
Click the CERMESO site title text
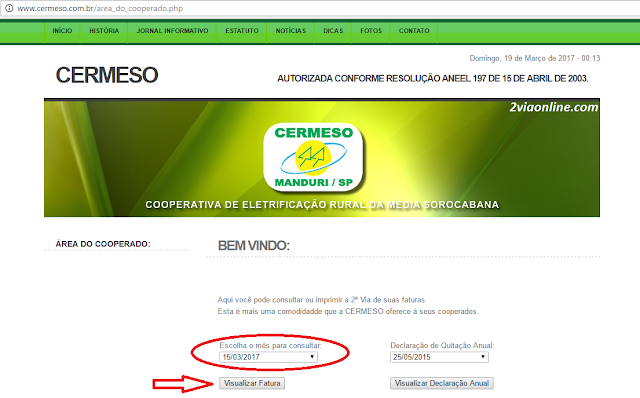coord(107,75)
